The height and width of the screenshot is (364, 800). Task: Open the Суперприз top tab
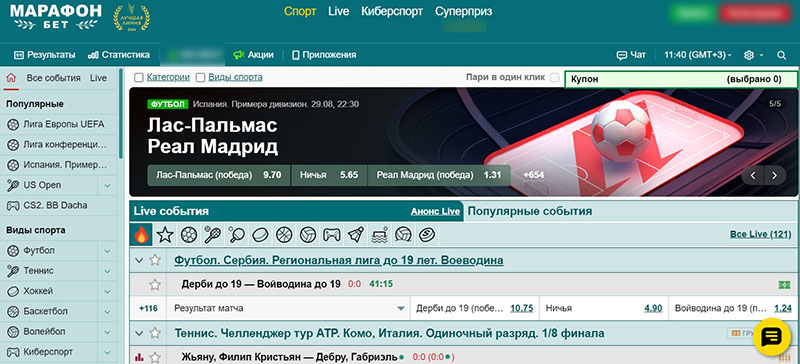464,12
